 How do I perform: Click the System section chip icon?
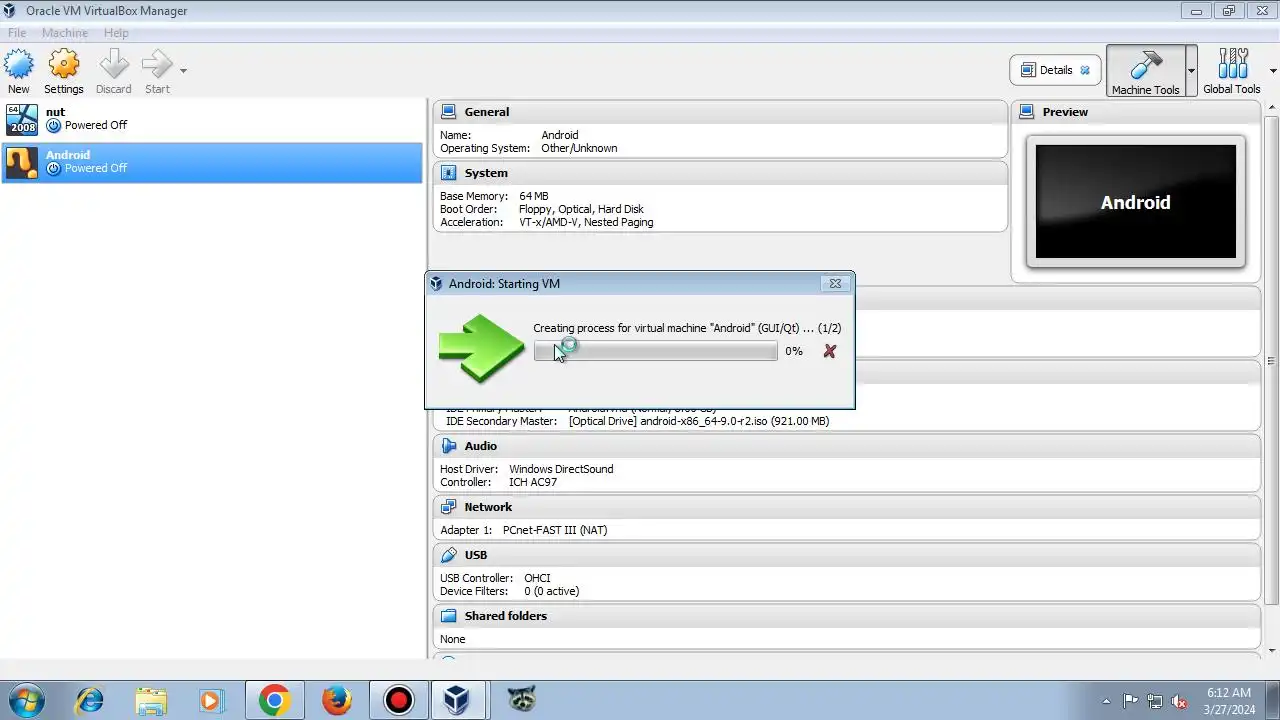point(449,173)
